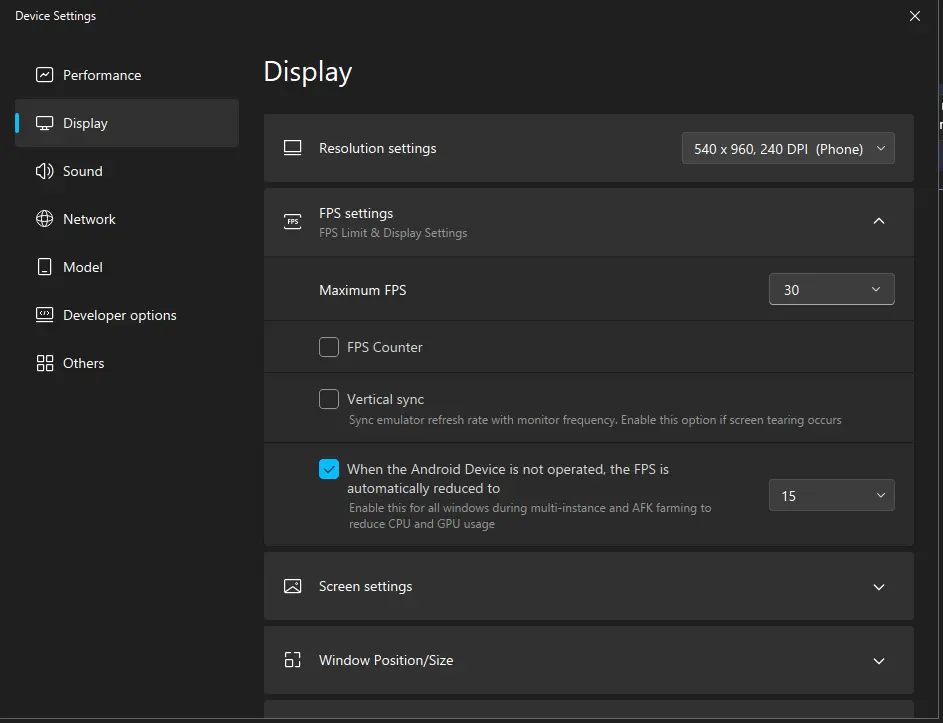Click the Display monitor icon in sidebar
Viewport: 943px width, 723px height.
click(45, 123)
